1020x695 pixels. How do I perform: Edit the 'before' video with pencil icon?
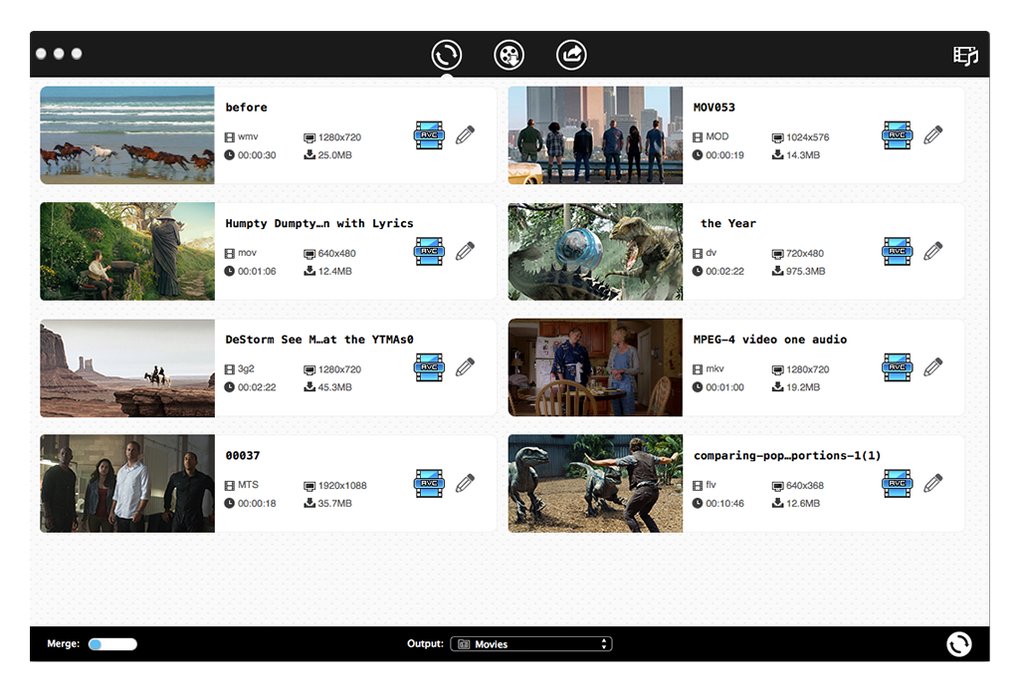(x=465, y=135)
